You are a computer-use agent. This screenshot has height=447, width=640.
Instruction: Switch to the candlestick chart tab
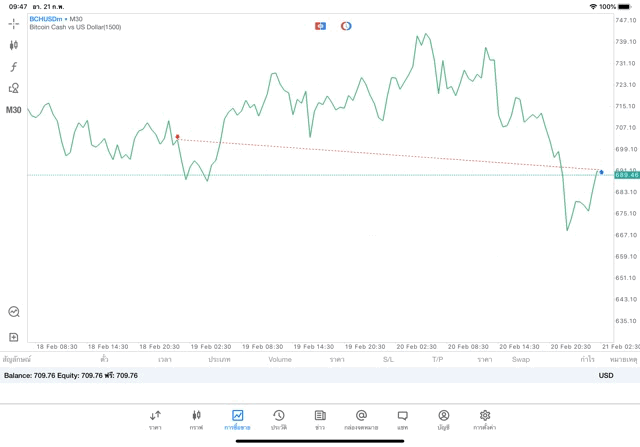pos(196,418)
